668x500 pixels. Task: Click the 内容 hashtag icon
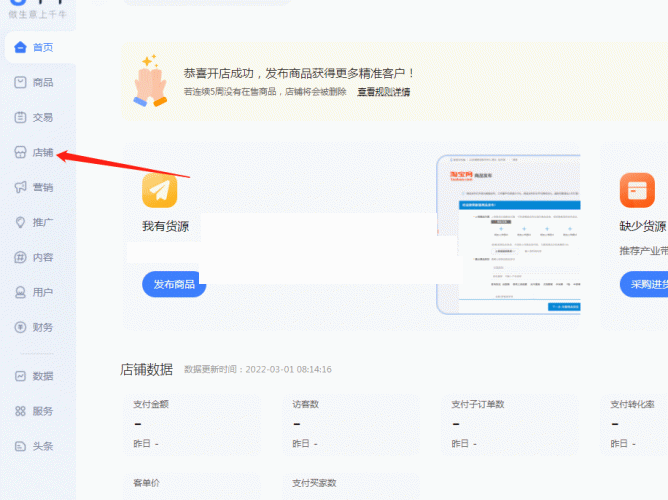(20, 257)
